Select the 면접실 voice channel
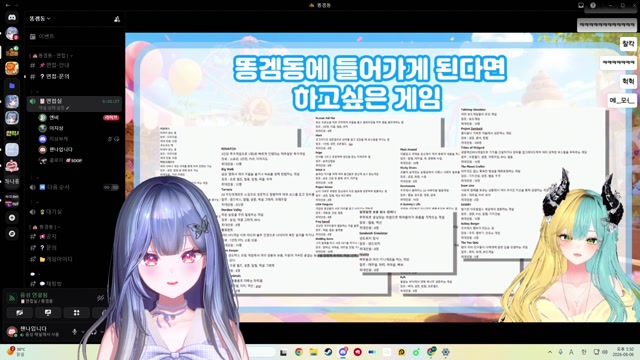 tap(74, 104)
